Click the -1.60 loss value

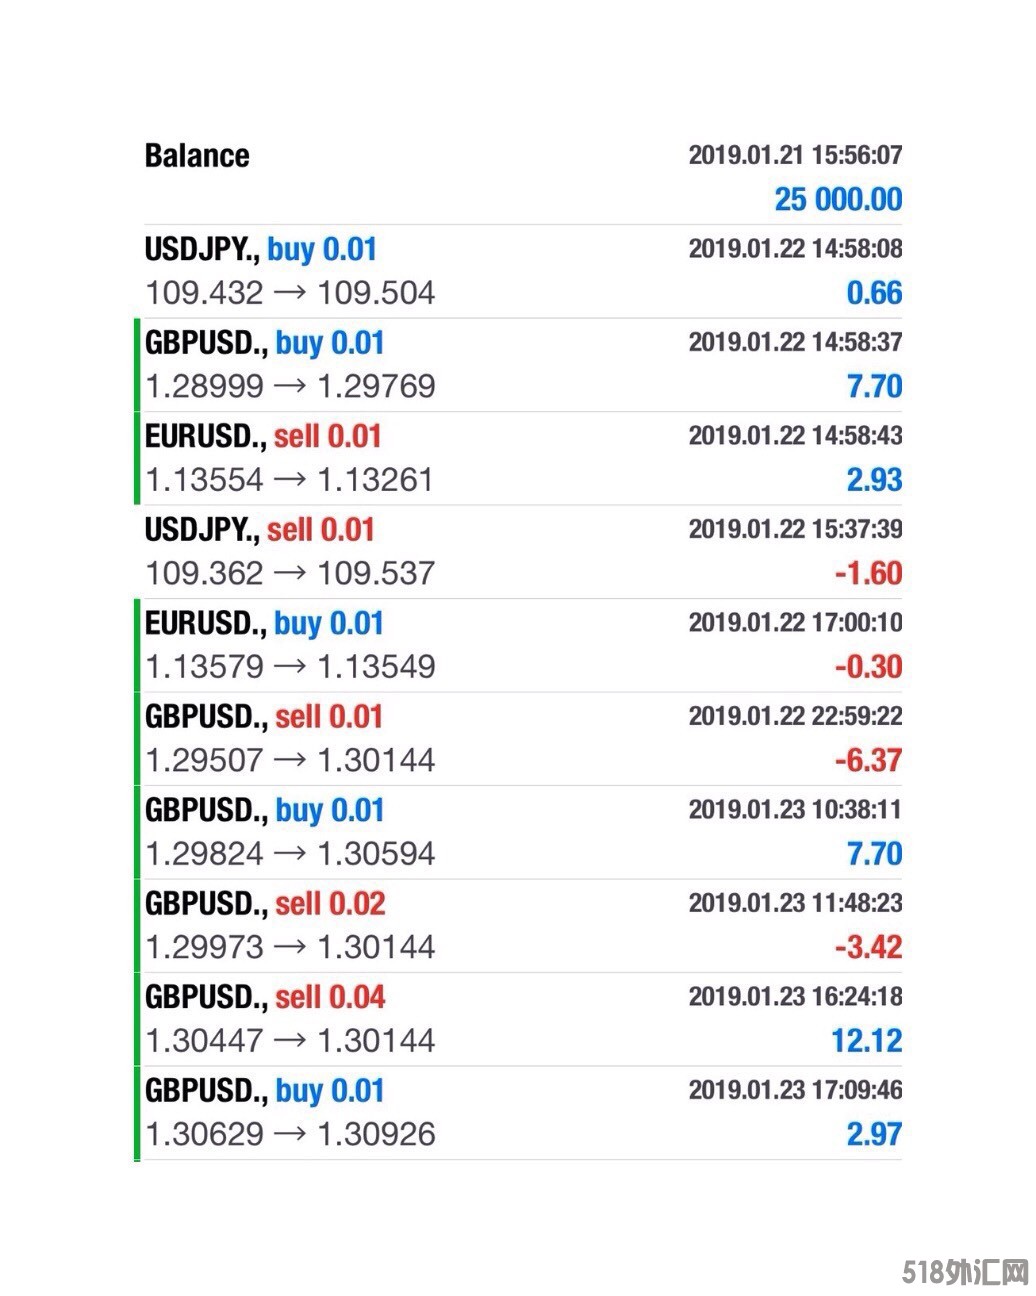[x=868, y=573]
